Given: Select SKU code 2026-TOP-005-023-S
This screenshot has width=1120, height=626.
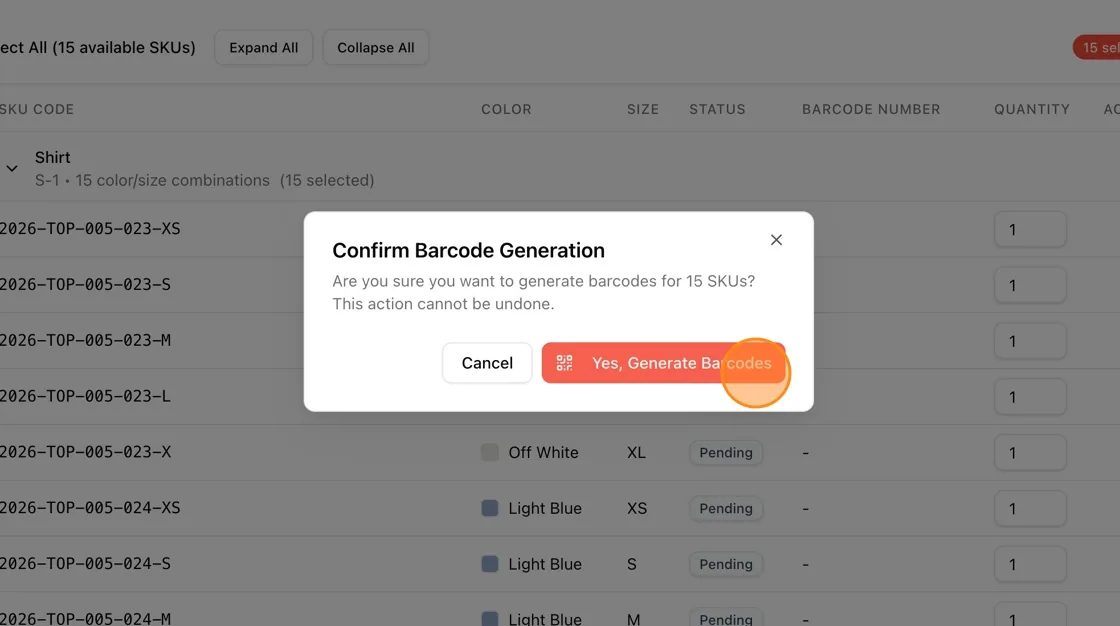Looking at the screenshot, I should click(85, 284).
